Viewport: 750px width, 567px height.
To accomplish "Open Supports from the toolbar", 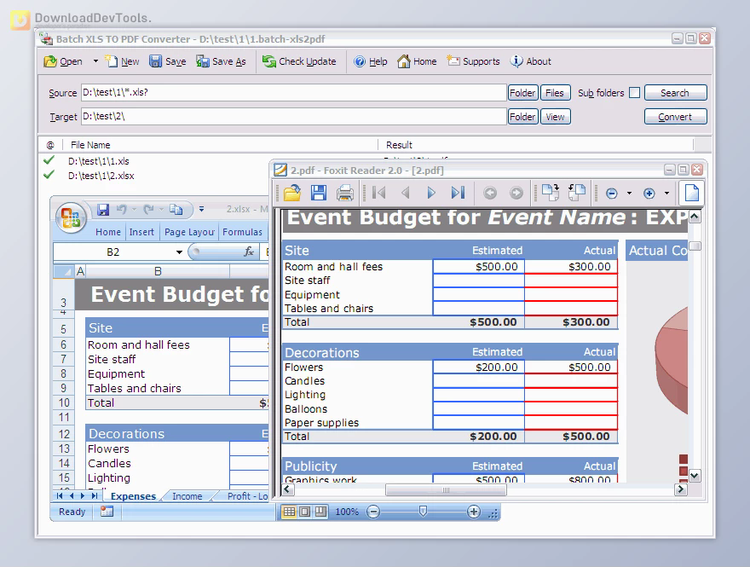I will coord(473,61).
